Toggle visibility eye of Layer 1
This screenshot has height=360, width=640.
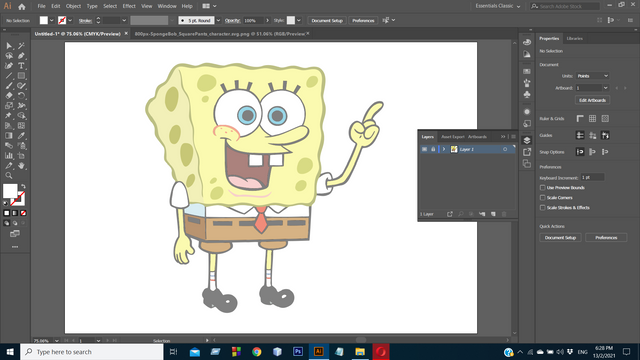tap(424, 149)
